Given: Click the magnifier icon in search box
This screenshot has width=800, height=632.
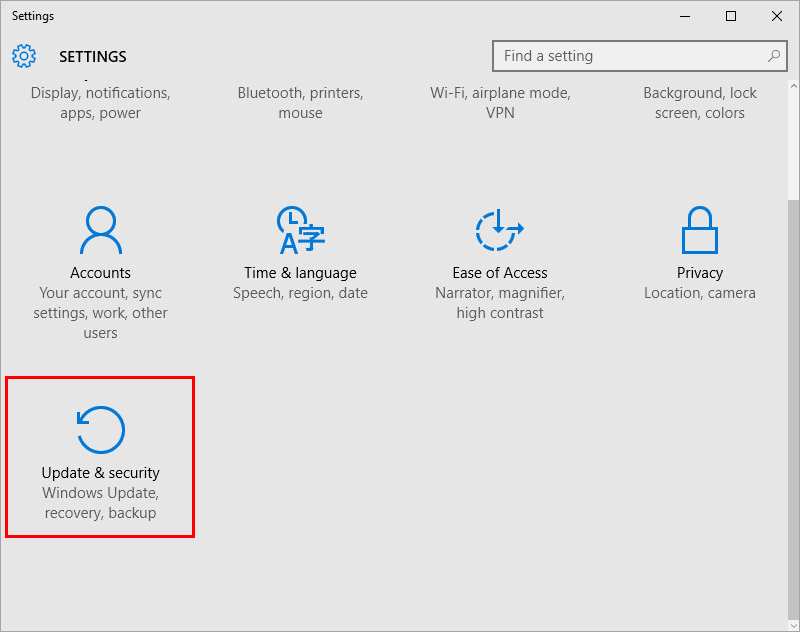Looking at the screenshot, I should coord(774,56).
